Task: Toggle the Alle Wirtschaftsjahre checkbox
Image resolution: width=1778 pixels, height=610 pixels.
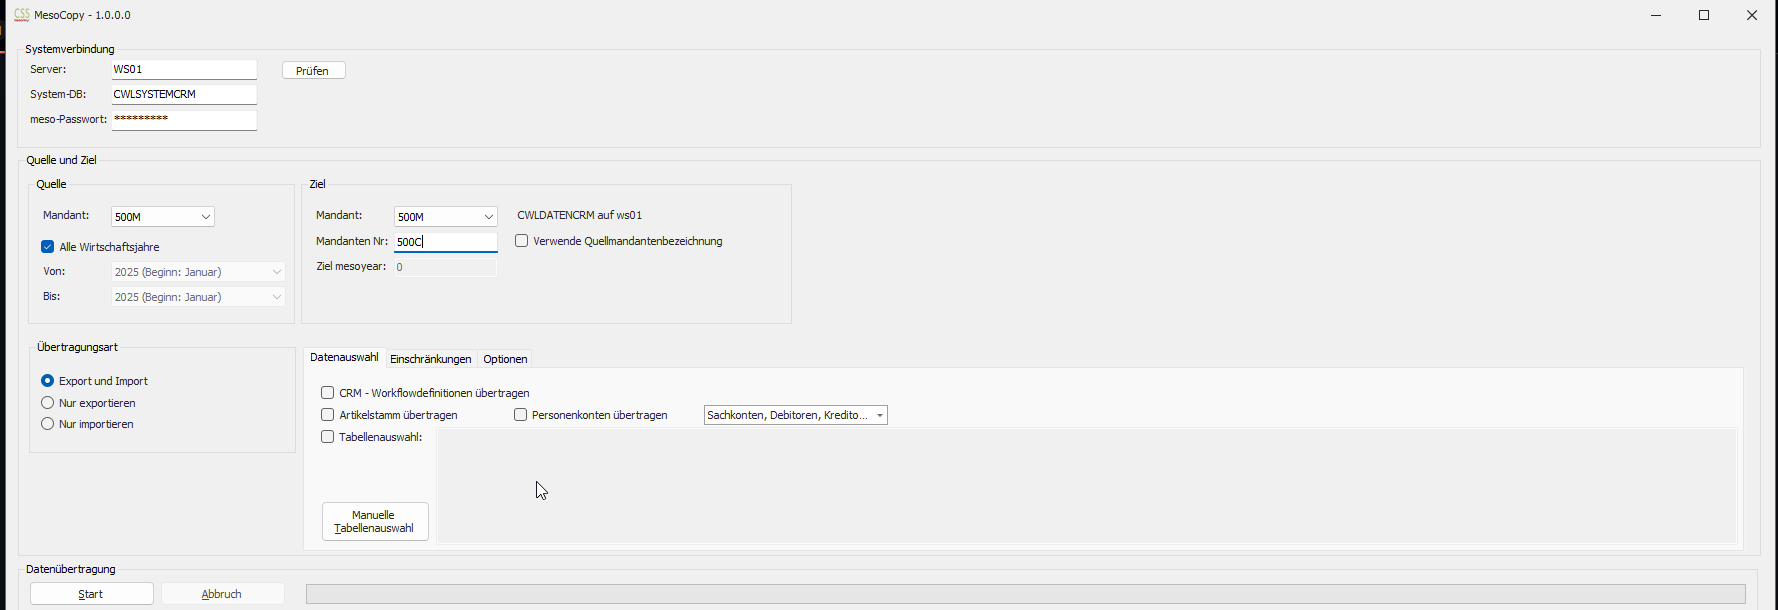Action: [47, 247]
